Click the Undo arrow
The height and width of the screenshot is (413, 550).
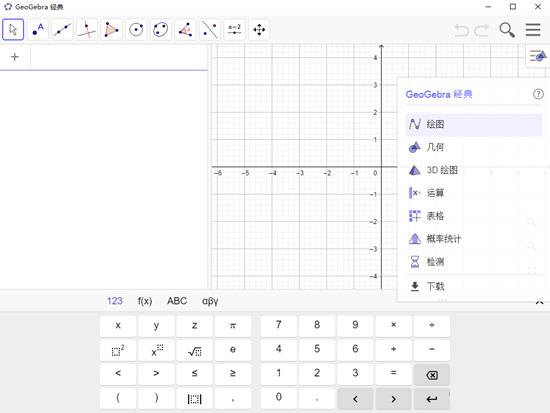[x=461, y=30]
